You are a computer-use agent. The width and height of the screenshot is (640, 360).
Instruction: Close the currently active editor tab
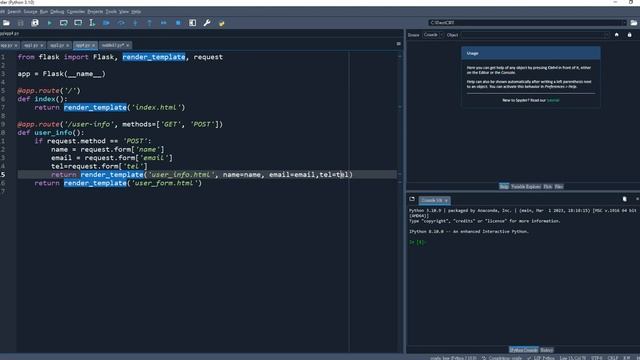click(93, 45)
